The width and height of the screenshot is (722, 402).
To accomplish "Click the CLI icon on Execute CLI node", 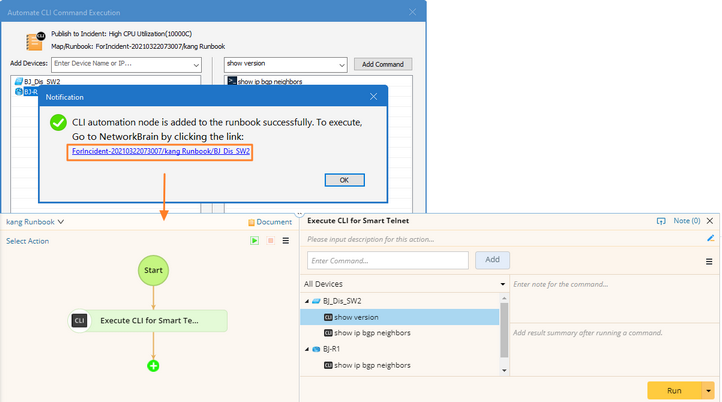I will coord(79,320).
